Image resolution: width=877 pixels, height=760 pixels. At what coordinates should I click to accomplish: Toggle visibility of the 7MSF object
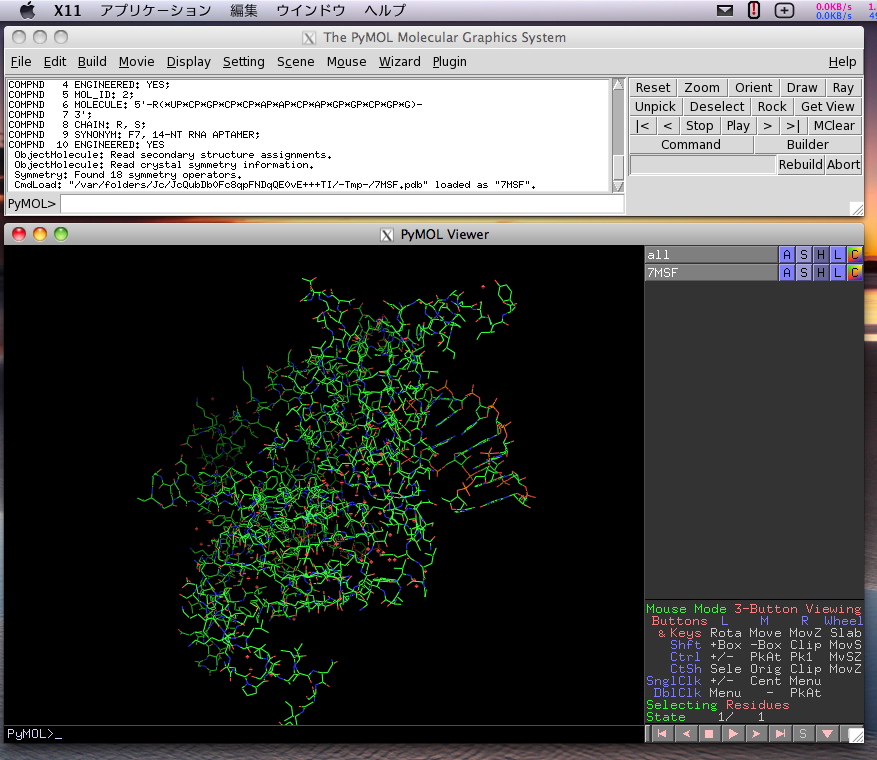pos(711,272)
